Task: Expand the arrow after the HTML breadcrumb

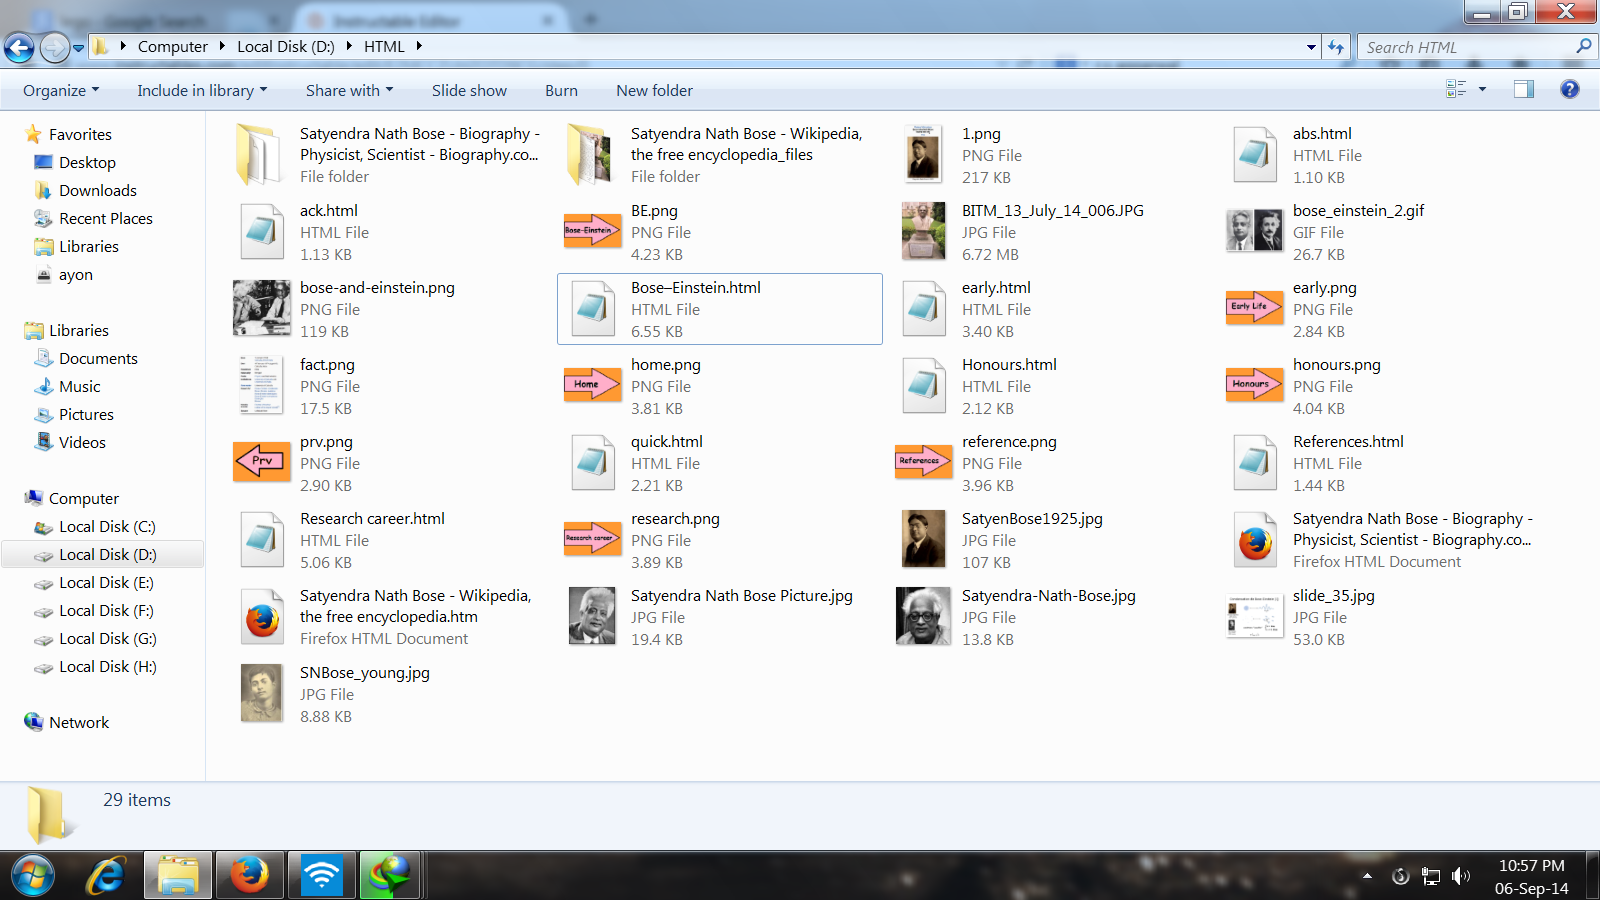Action: (x=419, y=46)
